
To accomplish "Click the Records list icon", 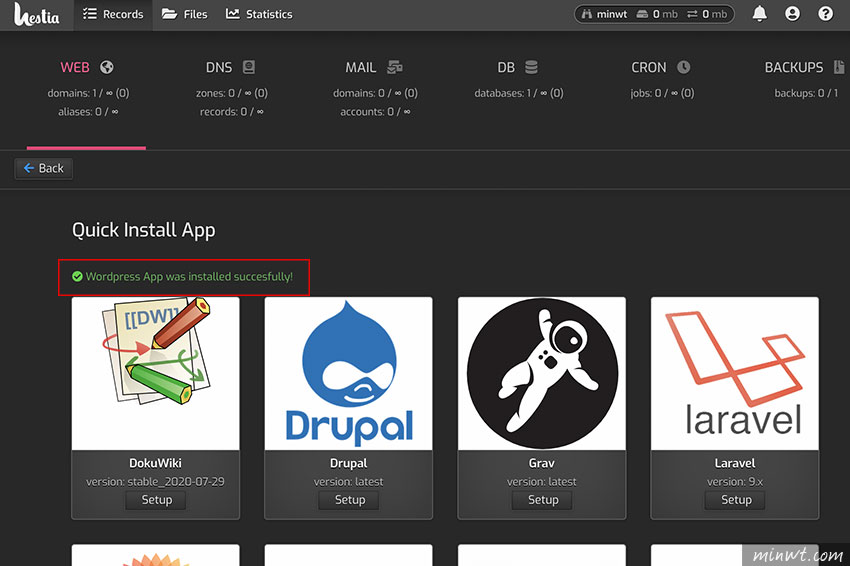I will [x=89, y=14].
